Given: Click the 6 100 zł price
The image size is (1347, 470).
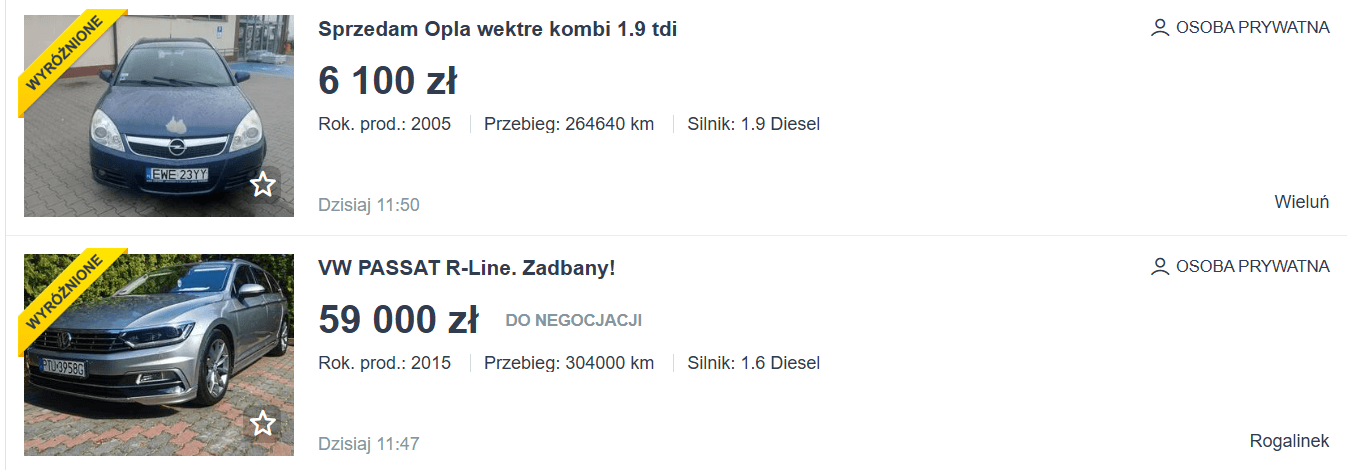Looking at the screenshot, I should (387, 81).
